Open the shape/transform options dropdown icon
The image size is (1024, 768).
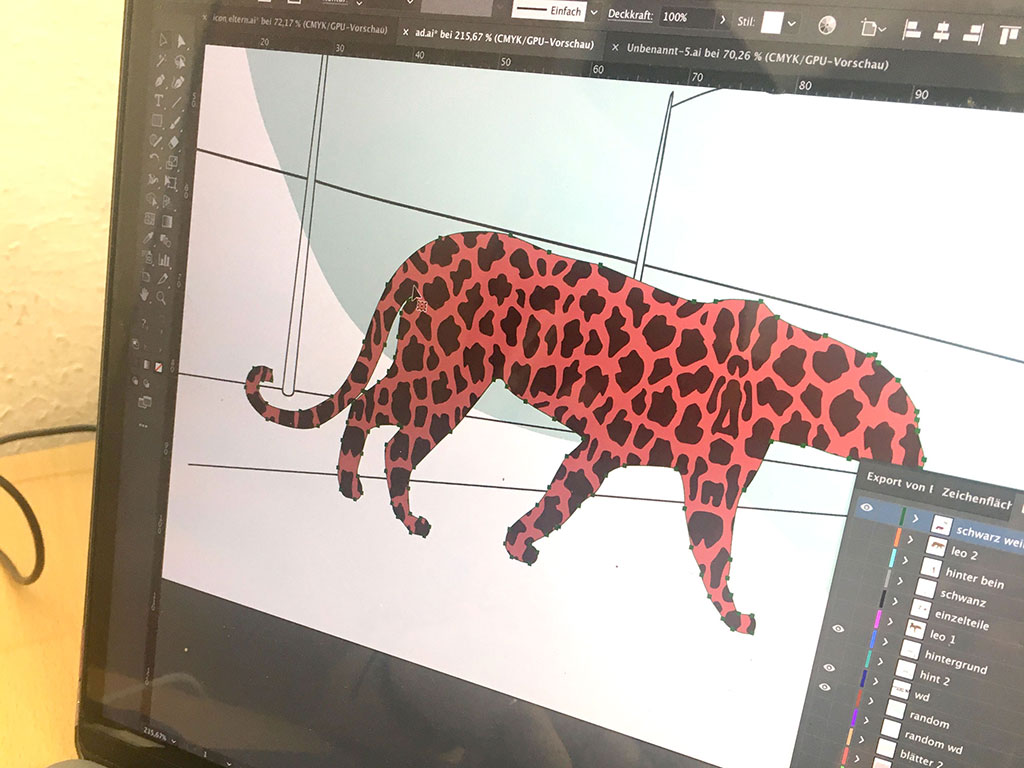[x=872, y=27]
